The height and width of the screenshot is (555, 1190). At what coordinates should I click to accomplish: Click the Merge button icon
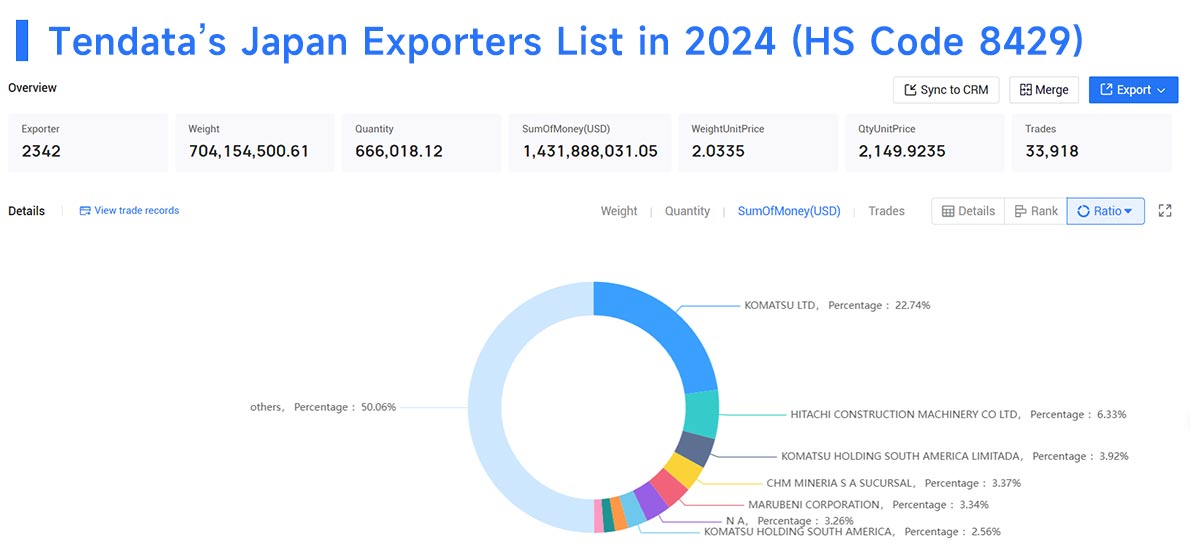(x=1025, y=90)
